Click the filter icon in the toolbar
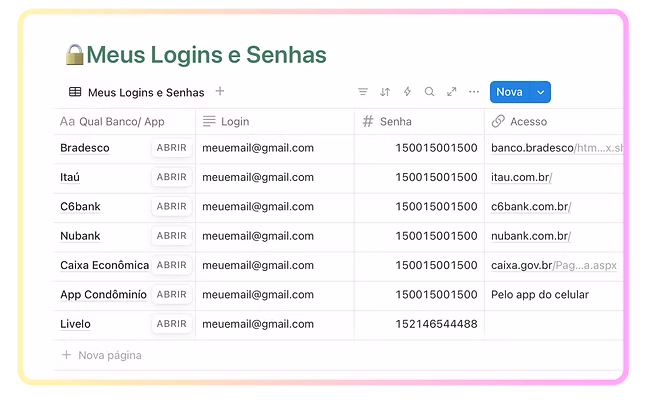Image resolution: width=654 pixels, height=400 pixels. click(363, 92)
